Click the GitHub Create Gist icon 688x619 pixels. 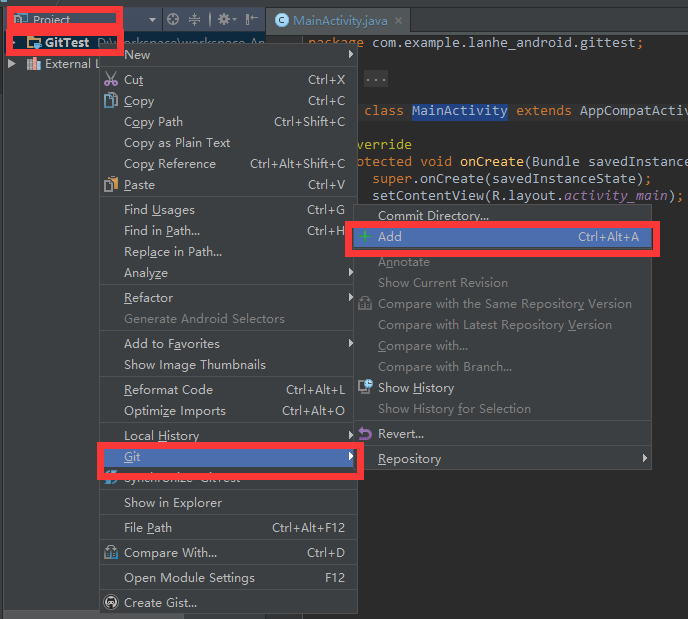111,602
